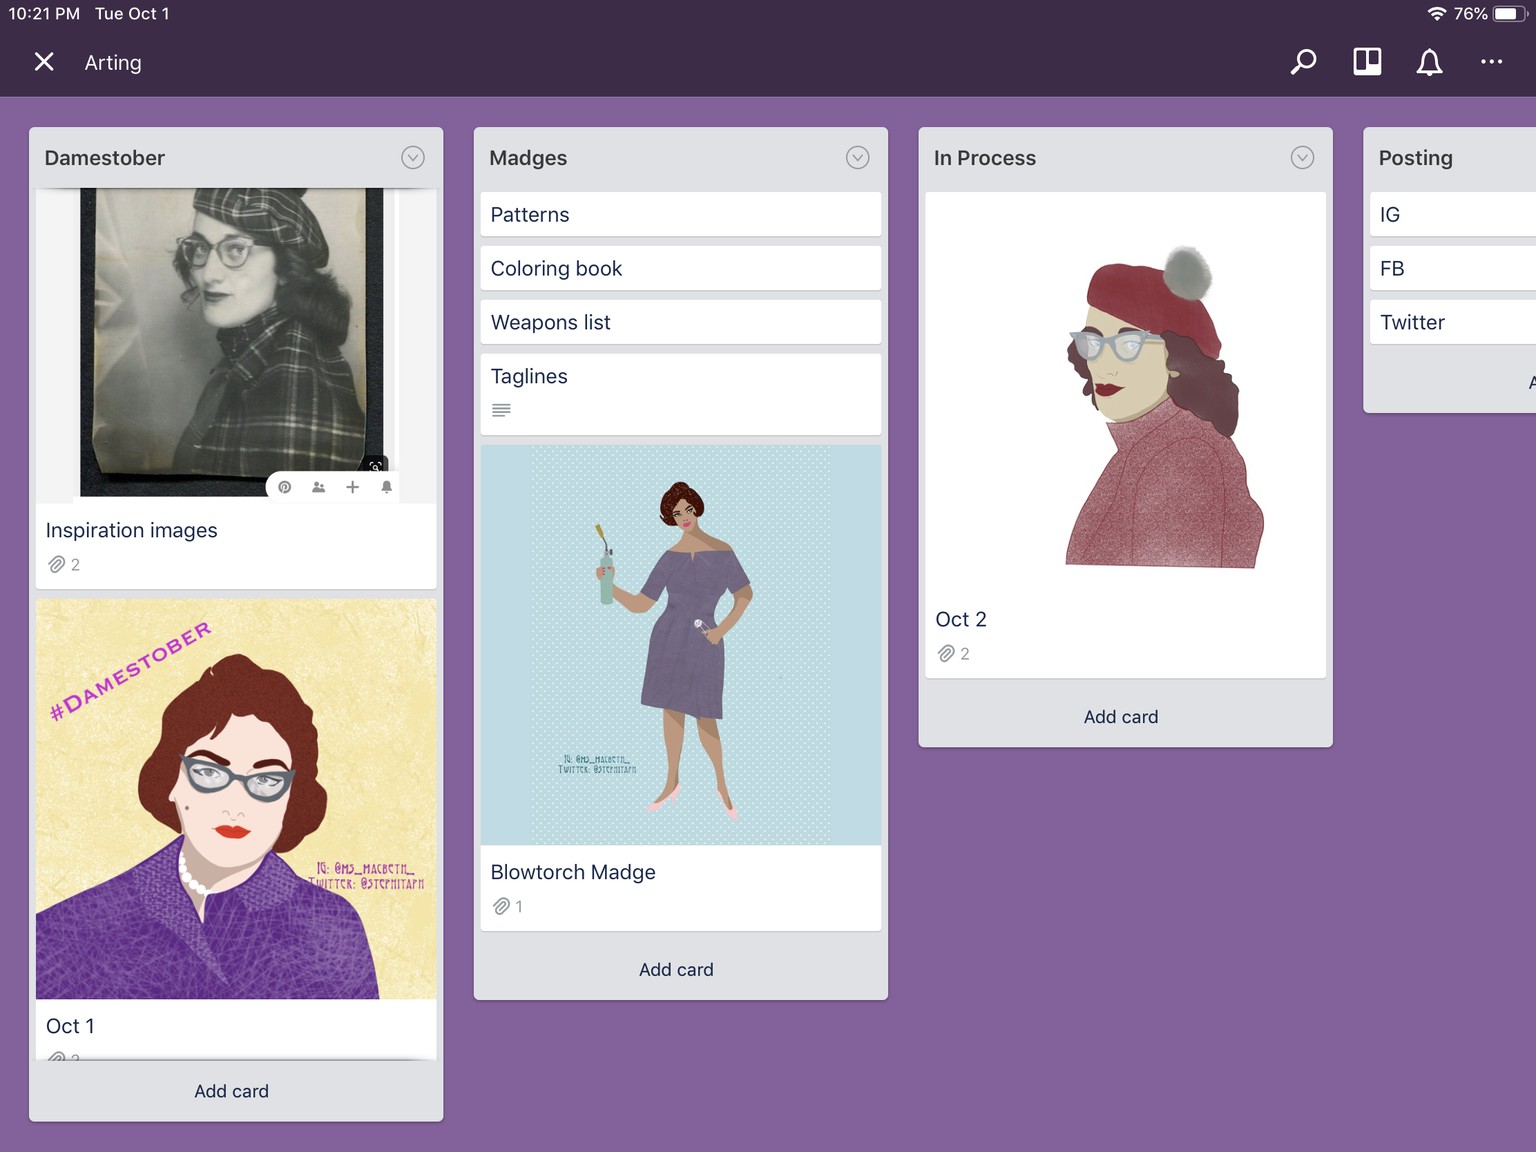Viewport: 1536px width, 1152px height.
Task: Open the Blowtorch Madge card title
Action: pyautogui.click(x=573, y=872)
